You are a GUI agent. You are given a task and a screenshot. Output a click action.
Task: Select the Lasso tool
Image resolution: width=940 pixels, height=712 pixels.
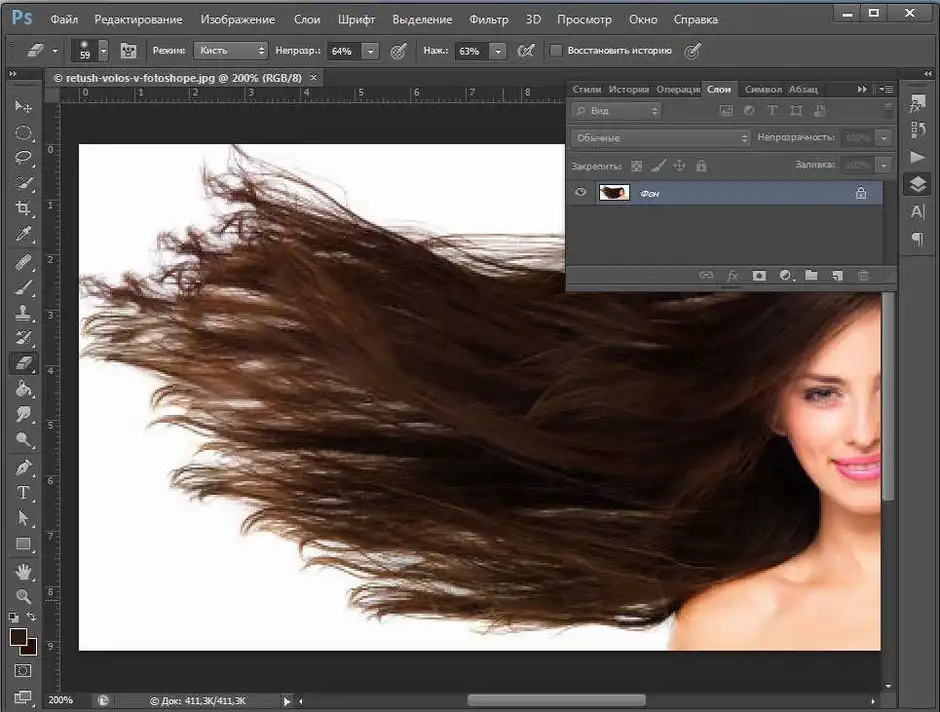[x=23, y=158]
